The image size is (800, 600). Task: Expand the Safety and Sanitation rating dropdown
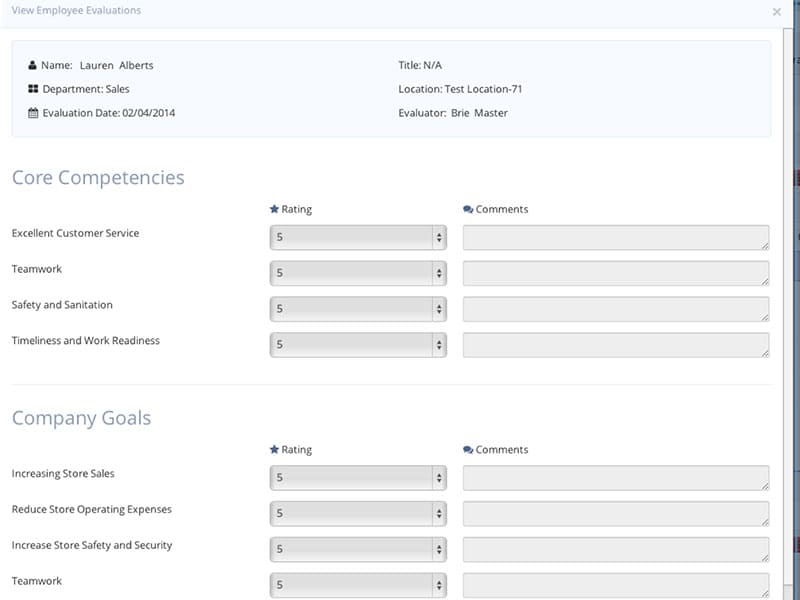pos(358,309)
